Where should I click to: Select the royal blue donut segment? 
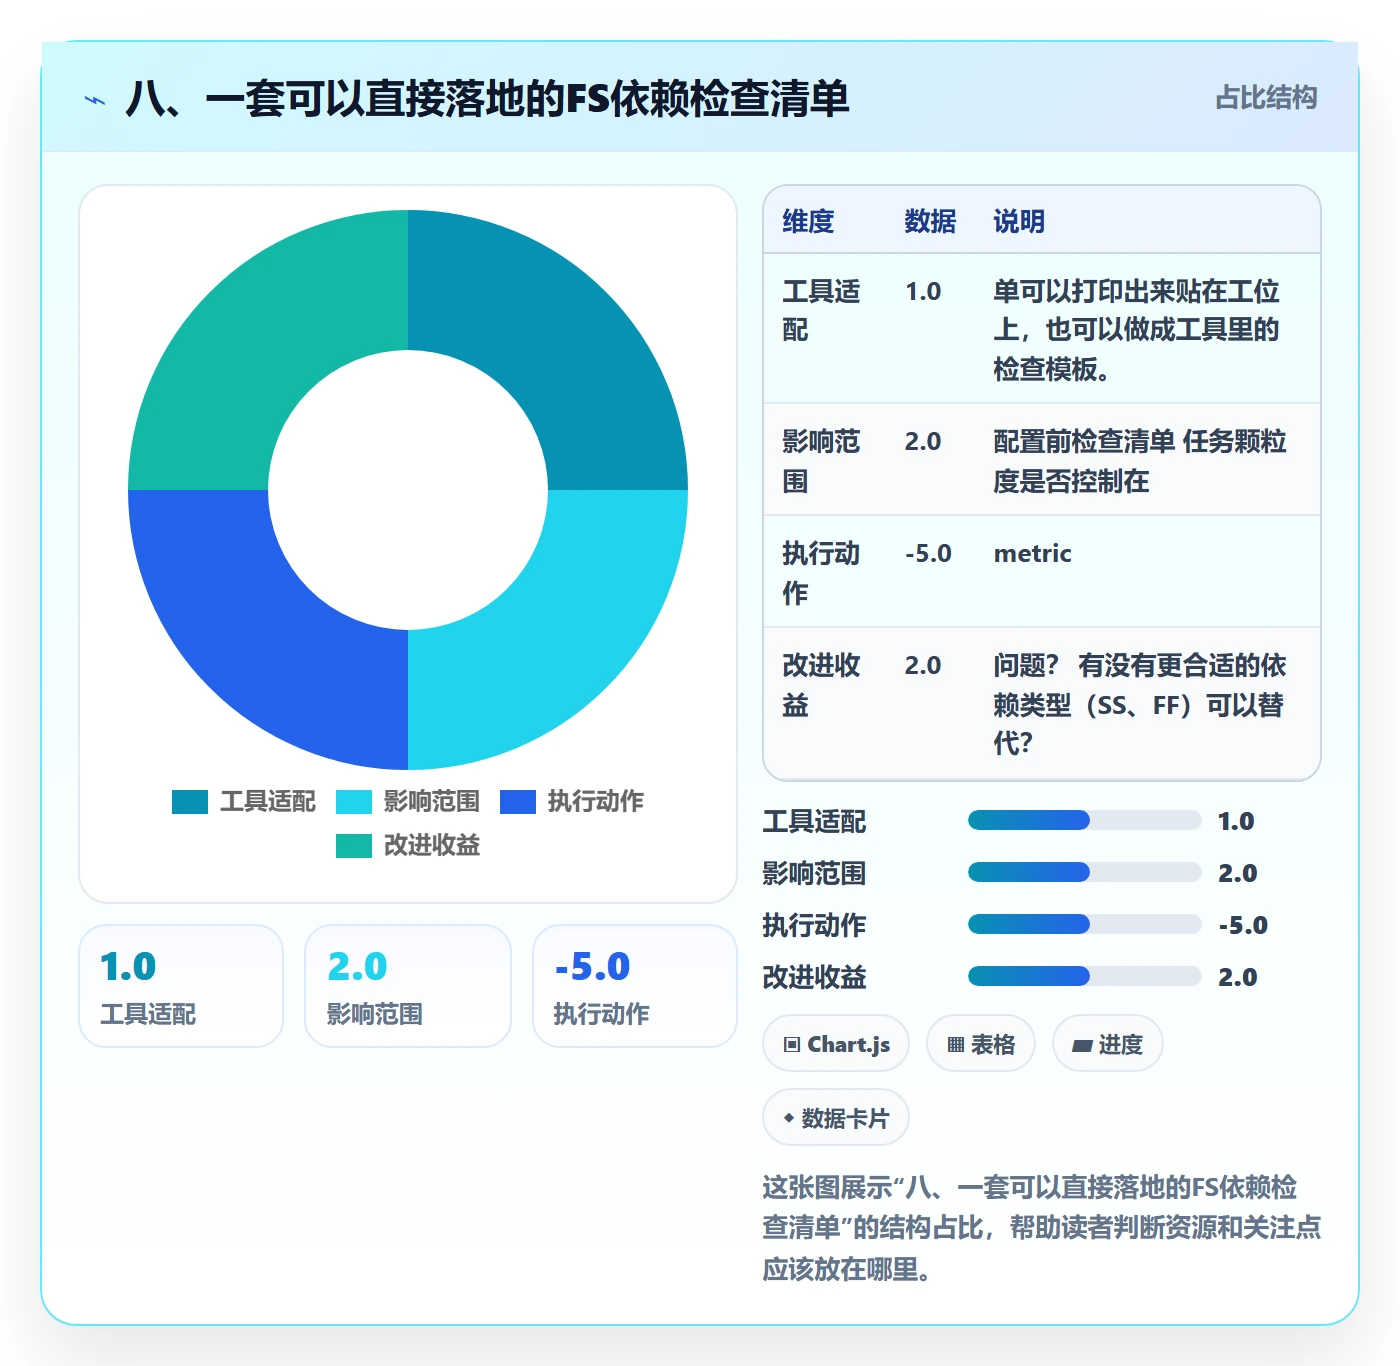click(x=260, y=638)
